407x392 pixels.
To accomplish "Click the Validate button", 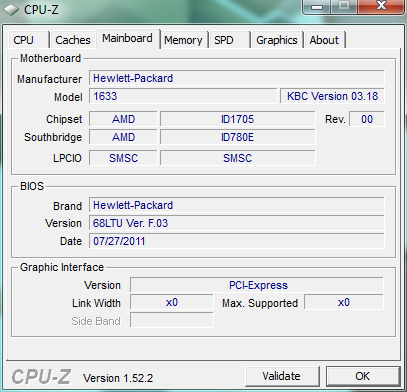I will pos(282,376).
